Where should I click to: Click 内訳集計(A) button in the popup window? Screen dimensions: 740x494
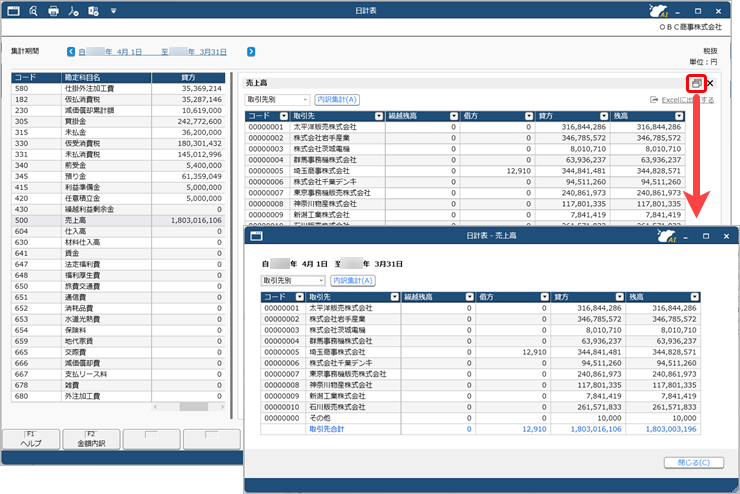click(353, 281)
